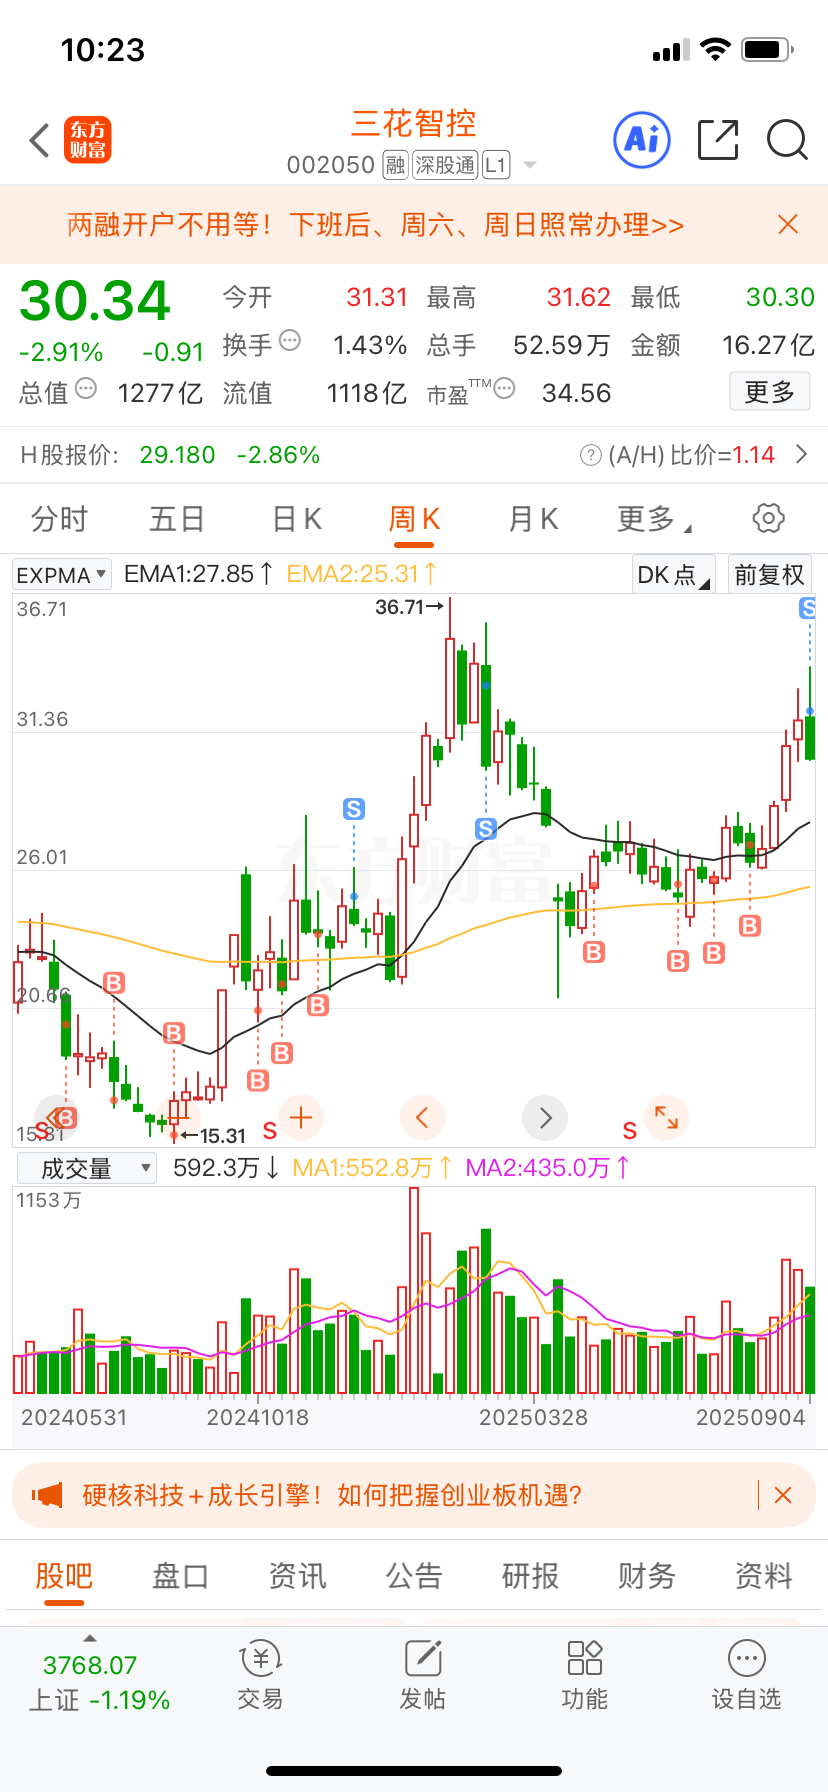828x1792 pixels.
Task: Tap the H股 price 29.180
Action: pyautogui.click(x=177, y=455)
